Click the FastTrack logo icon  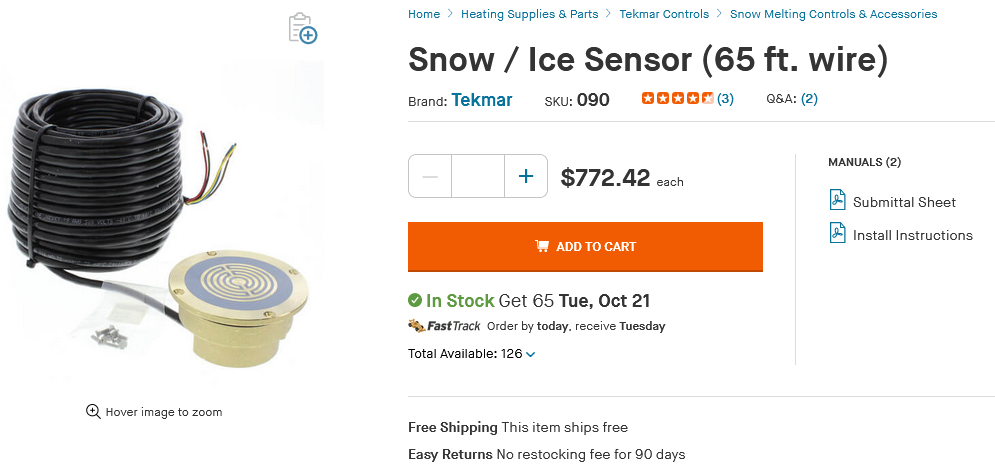(x=445, y=326)
